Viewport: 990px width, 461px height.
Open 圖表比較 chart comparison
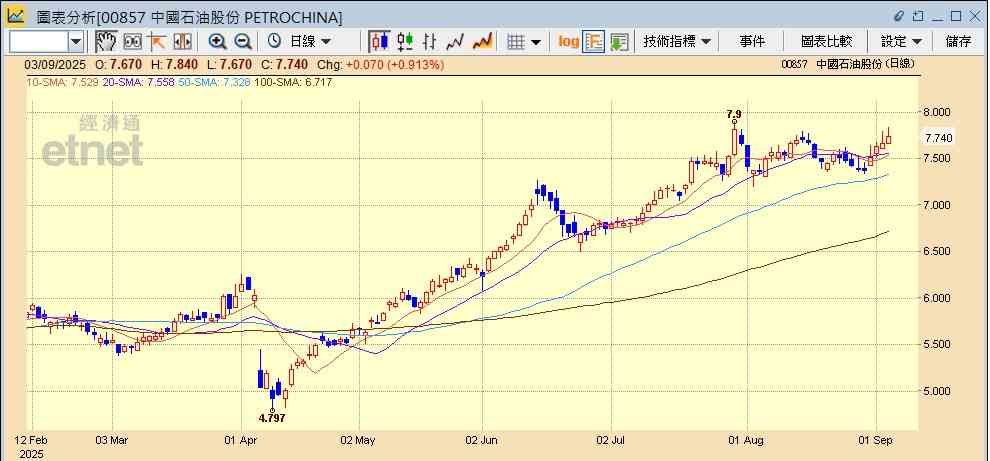point(826,42)
